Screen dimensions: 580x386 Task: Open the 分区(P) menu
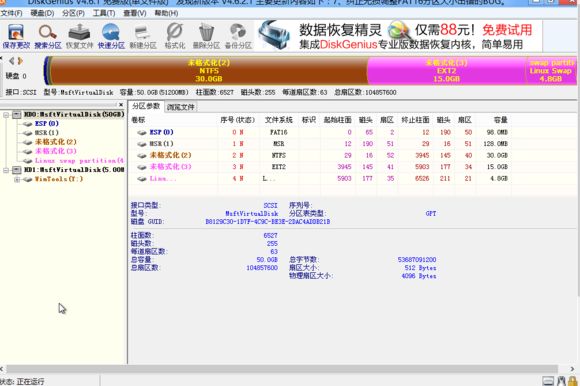pyautogui.click(x=73, y=13)
